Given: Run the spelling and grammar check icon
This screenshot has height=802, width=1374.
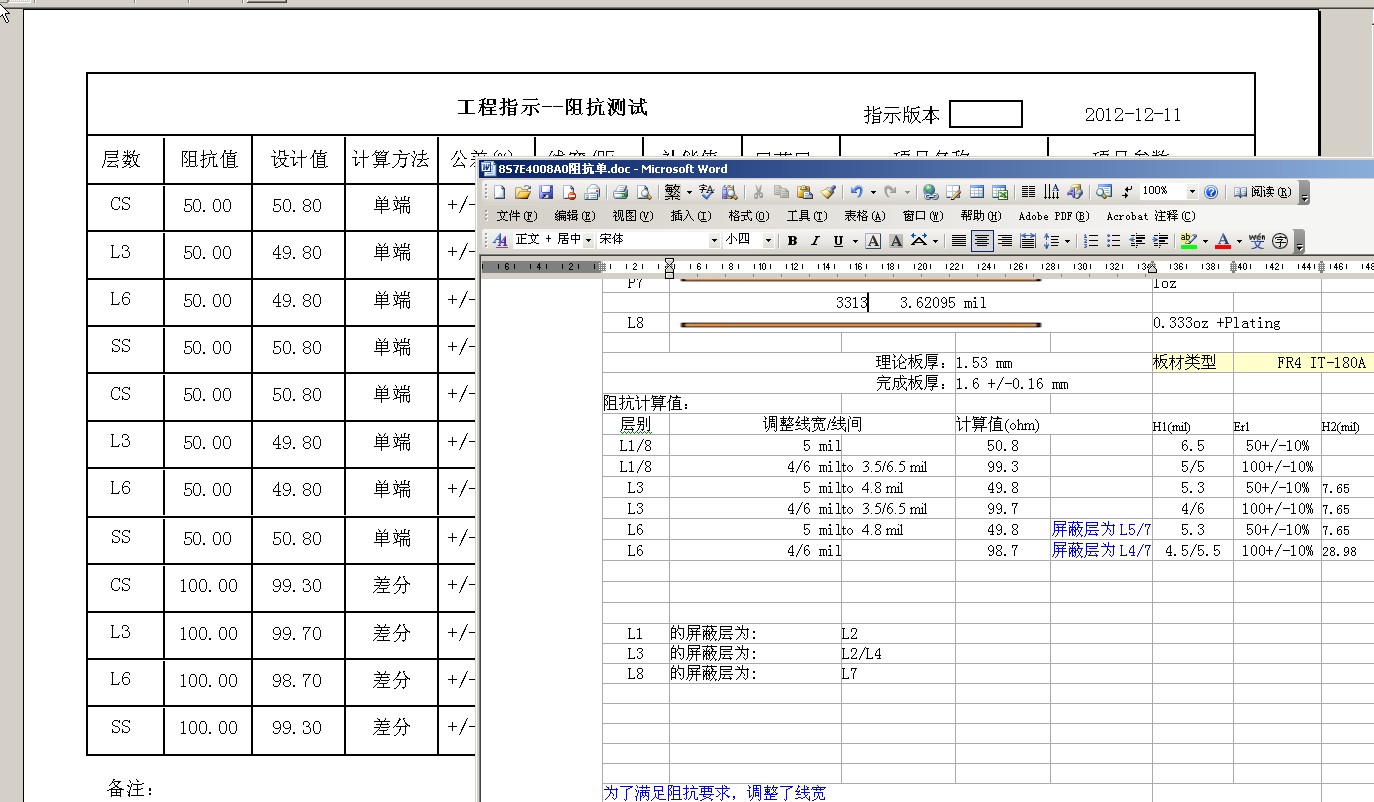Looking at the screenshot, I should pos(706,192).
